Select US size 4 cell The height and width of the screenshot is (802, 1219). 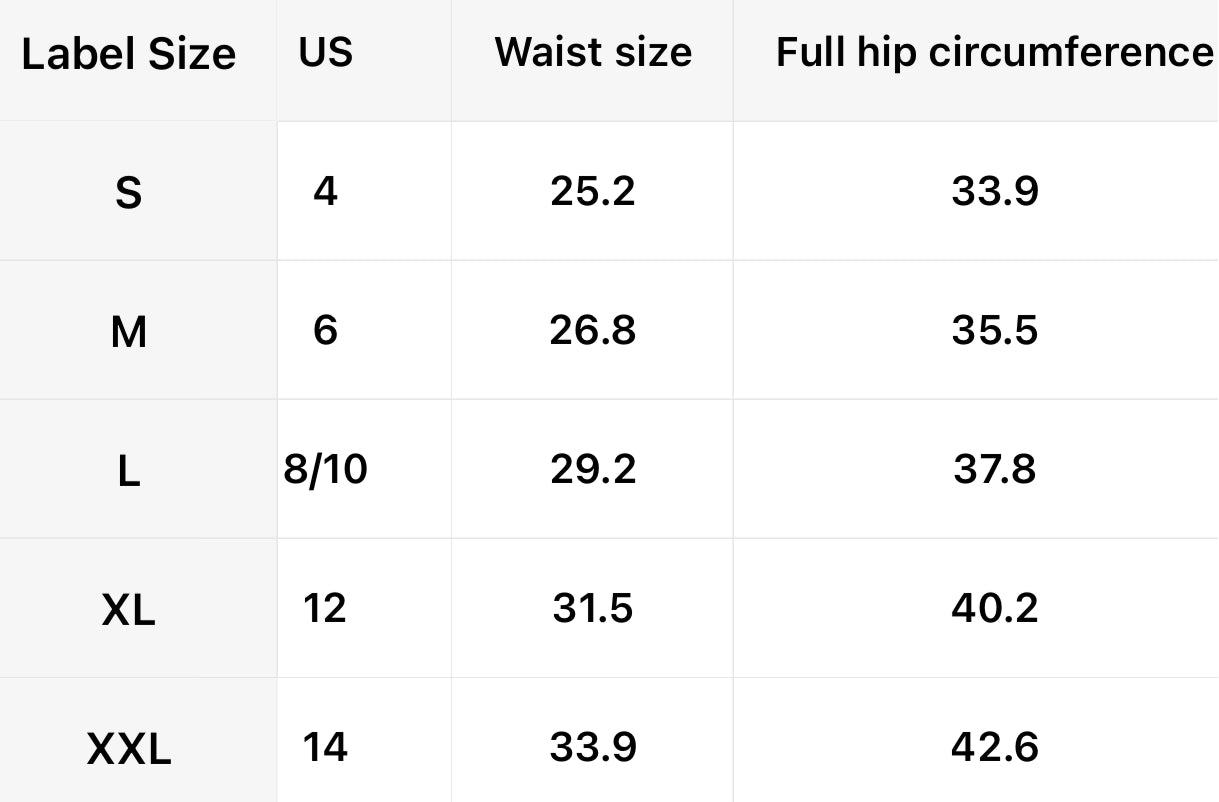pyautogui.click(x=325, y=190)
